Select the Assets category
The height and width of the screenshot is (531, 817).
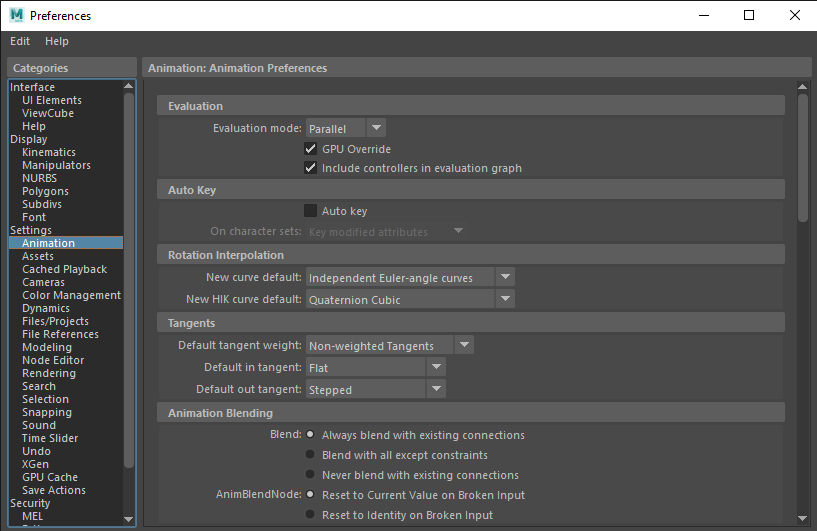click(38, 256)
